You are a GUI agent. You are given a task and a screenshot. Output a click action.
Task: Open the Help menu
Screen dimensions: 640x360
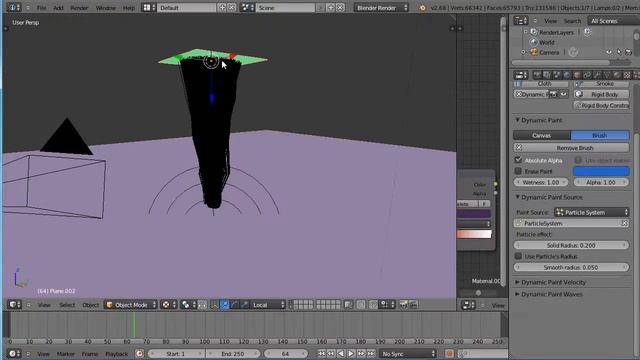pos(129,7)
